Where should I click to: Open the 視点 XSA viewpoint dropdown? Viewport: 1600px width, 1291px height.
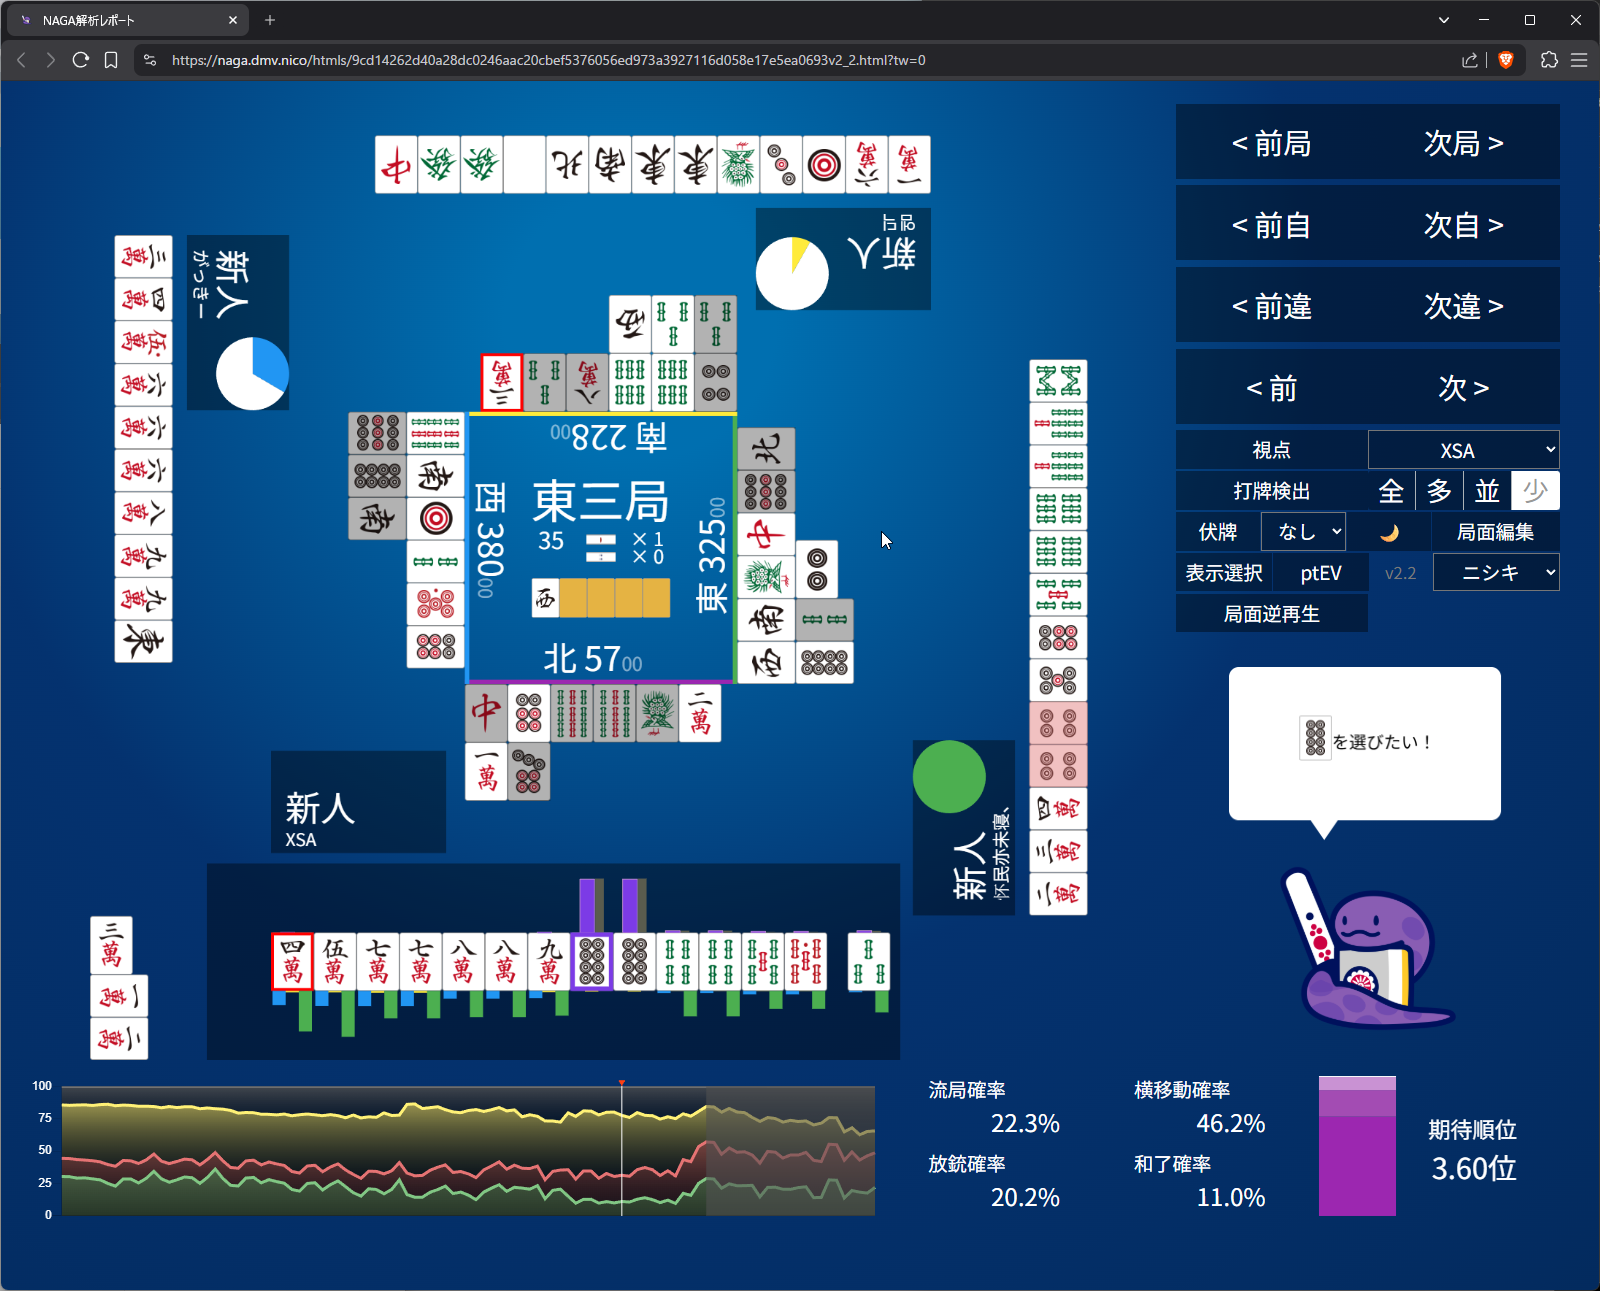pos(1463,450)
